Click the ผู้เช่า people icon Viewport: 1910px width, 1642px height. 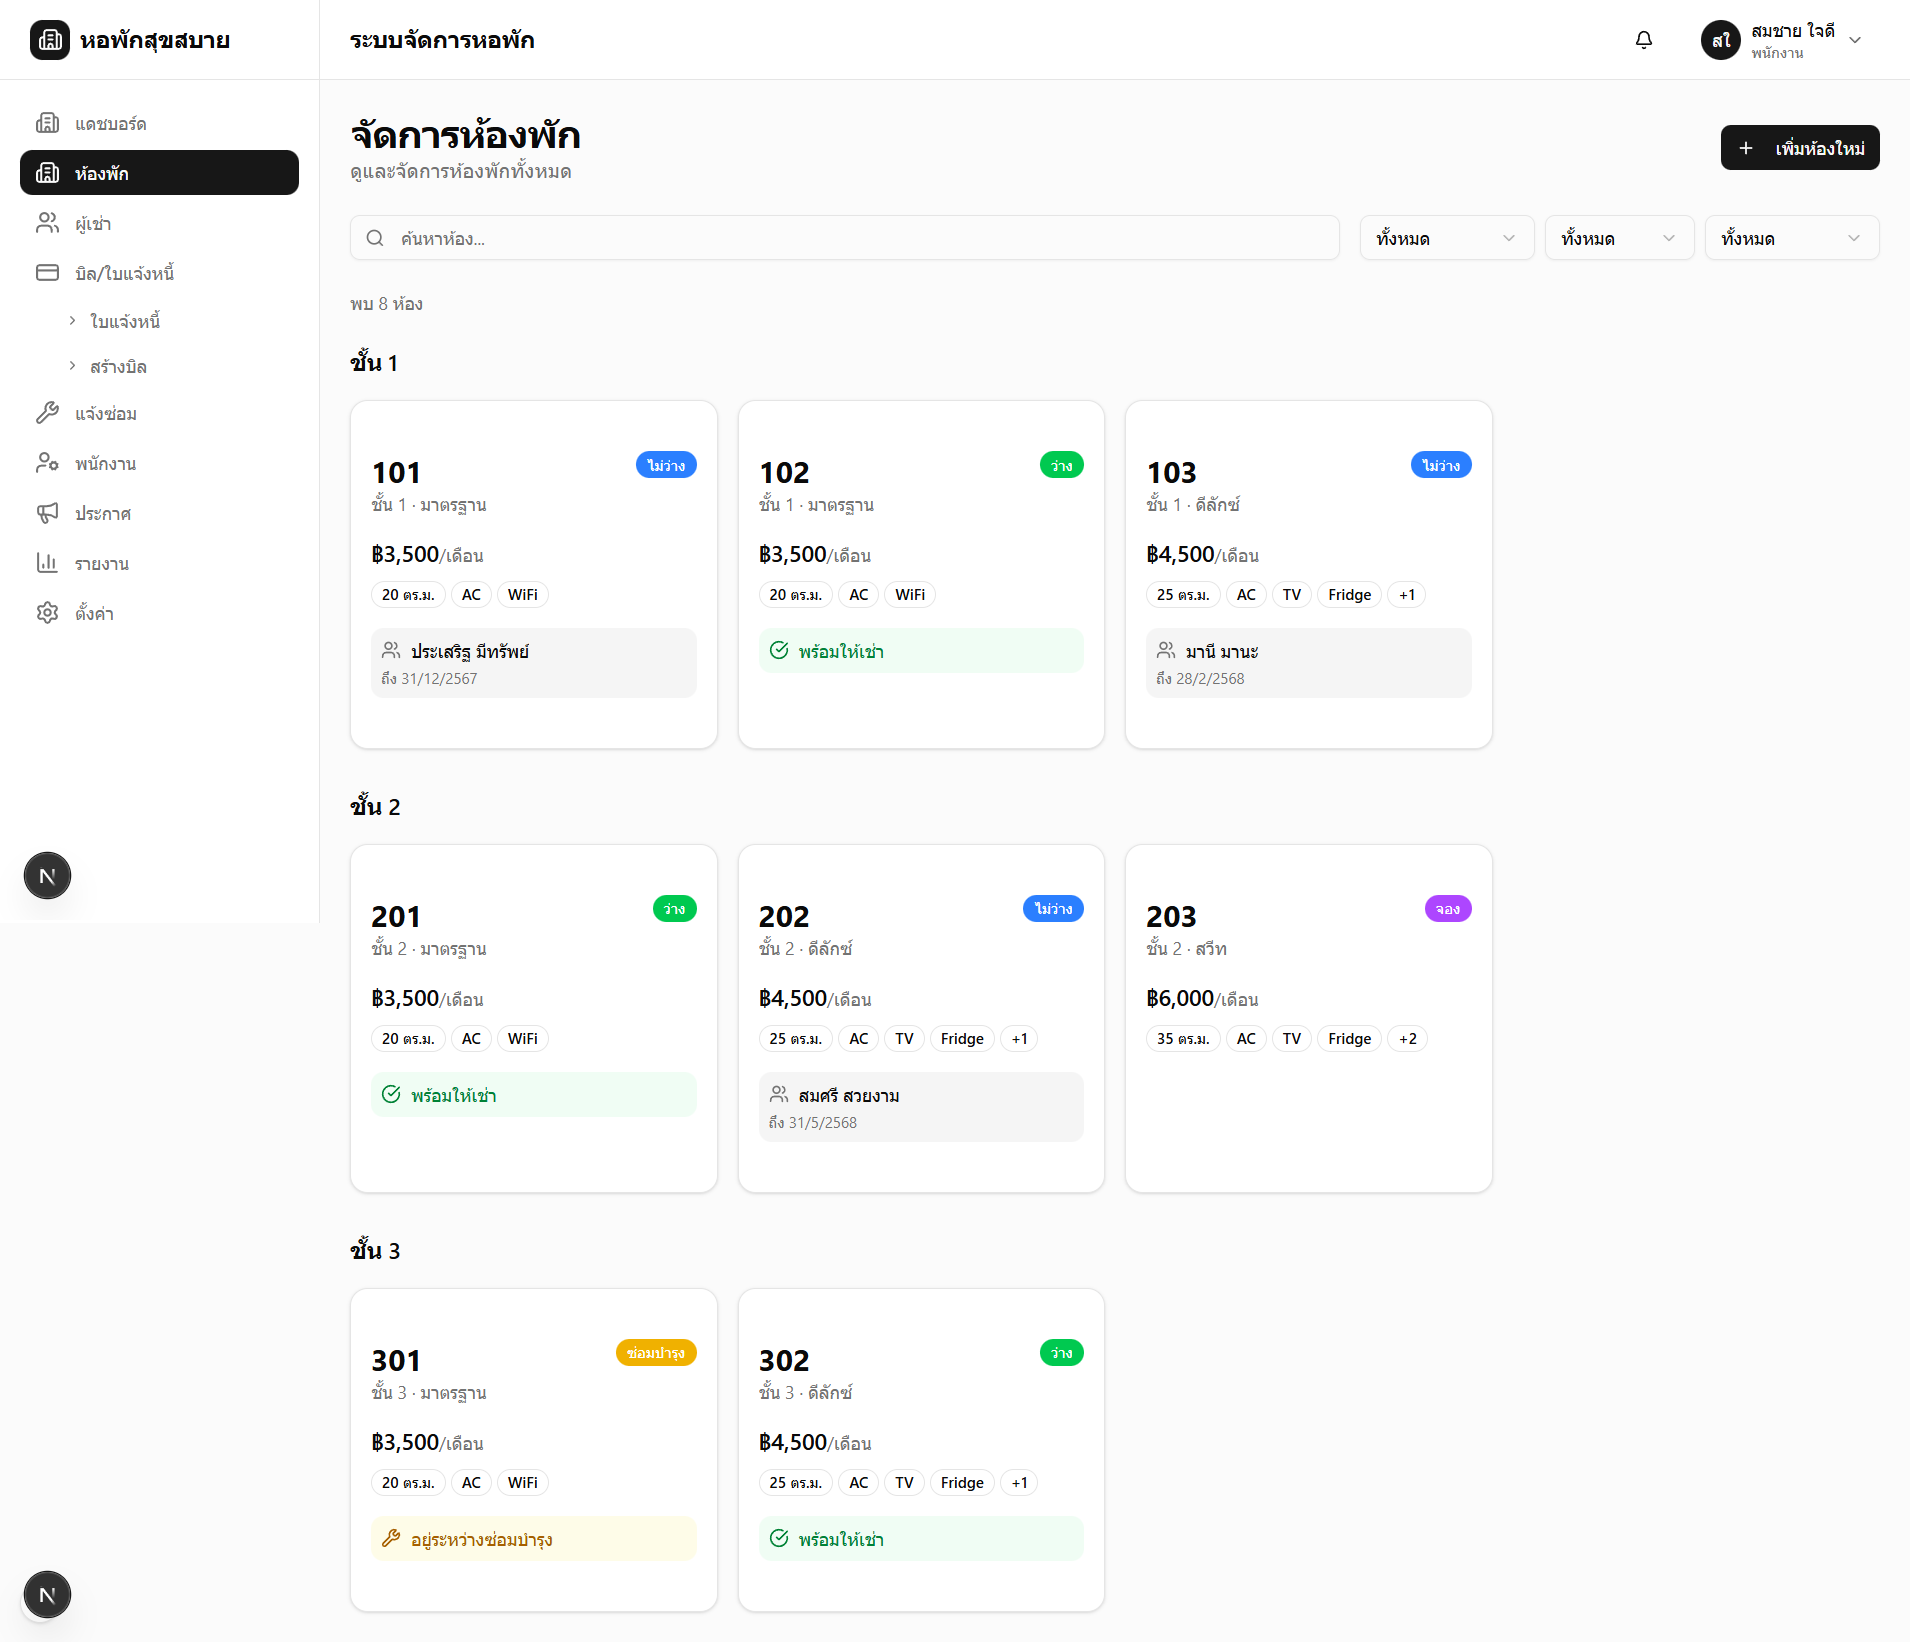tap(47, 223)
